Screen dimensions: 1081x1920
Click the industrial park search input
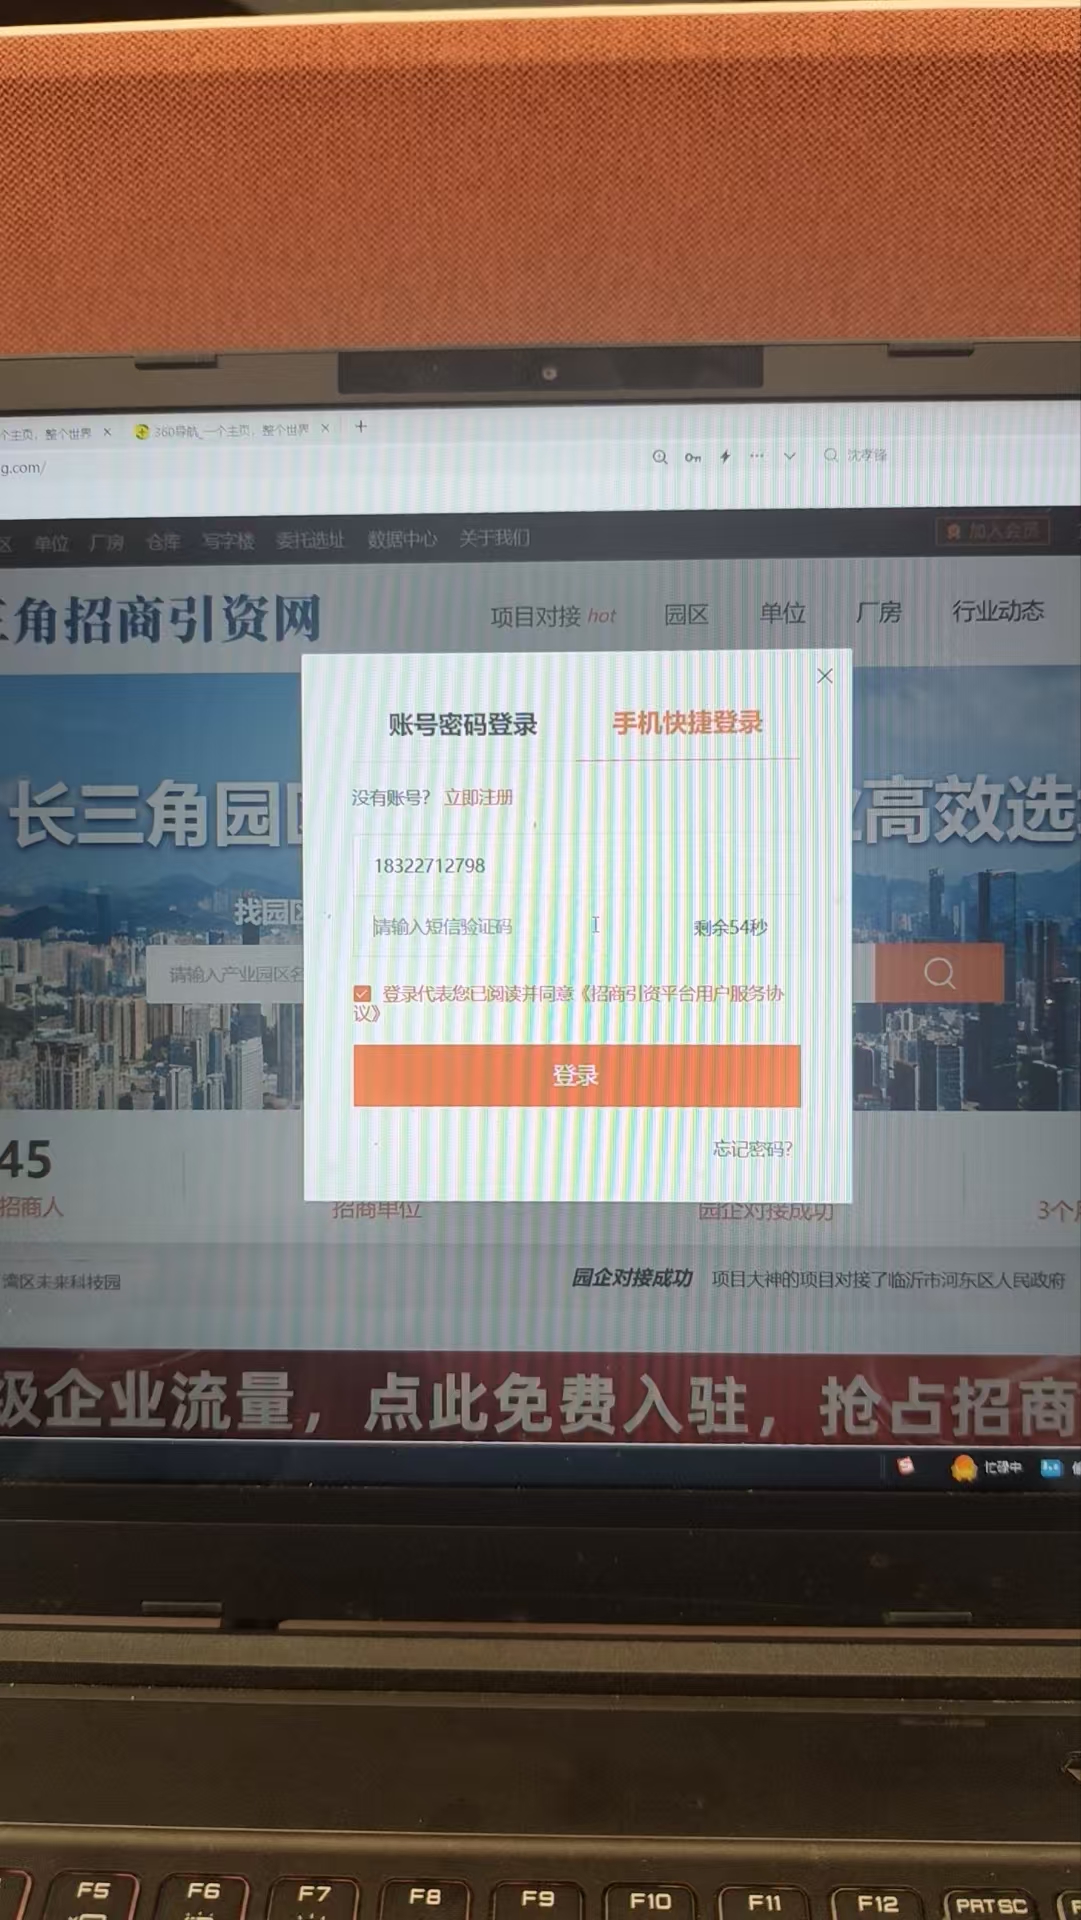click(226, 974)
